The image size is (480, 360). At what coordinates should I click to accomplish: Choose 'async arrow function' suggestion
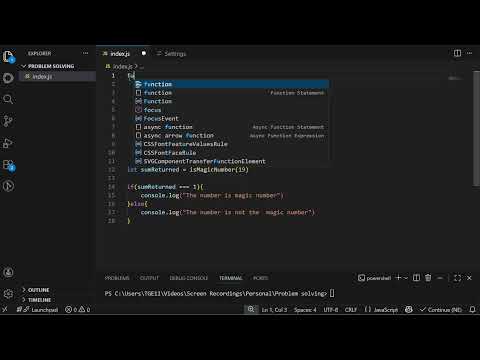click(x=231, y=135)
